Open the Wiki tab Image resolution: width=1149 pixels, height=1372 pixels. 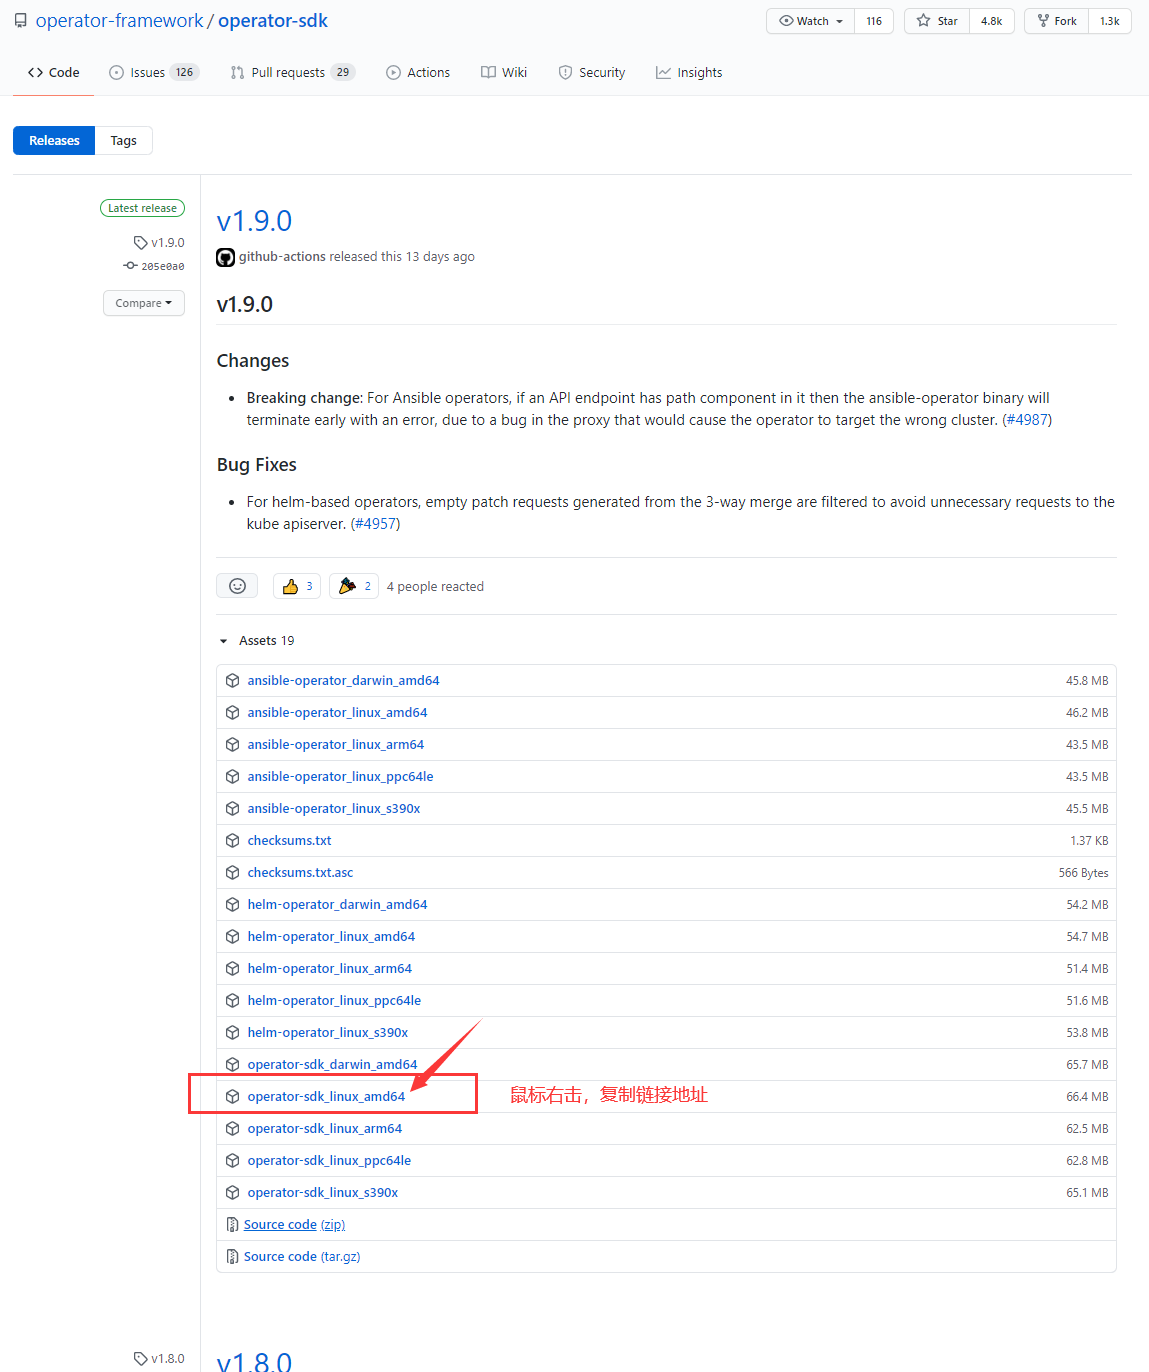coord(504,72)
